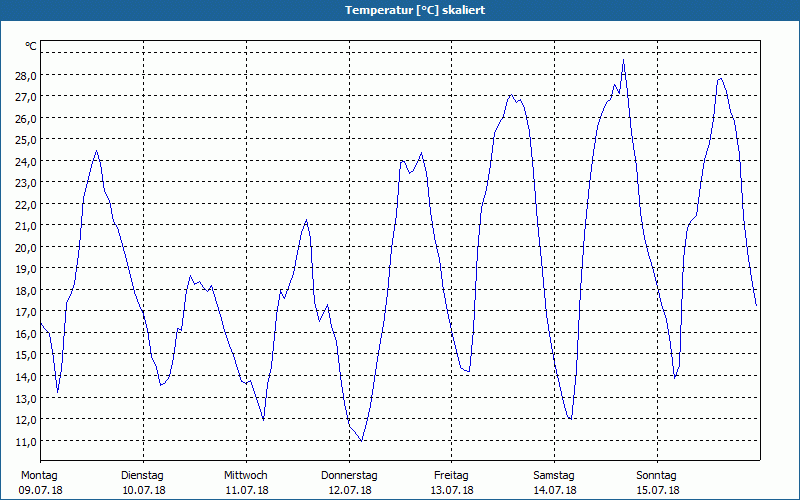Click the 28,0 y-axis label

pos(26,76)
